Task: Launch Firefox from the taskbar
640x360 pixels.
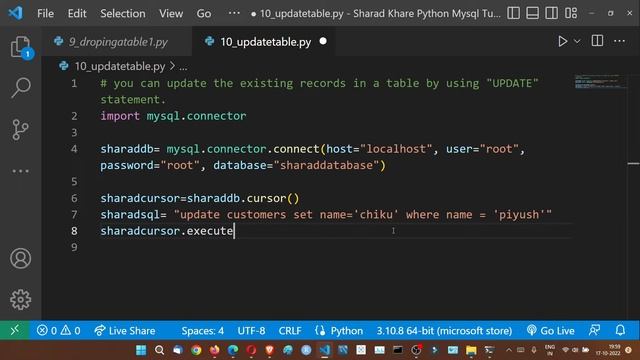Action: (x=214, y=350)
